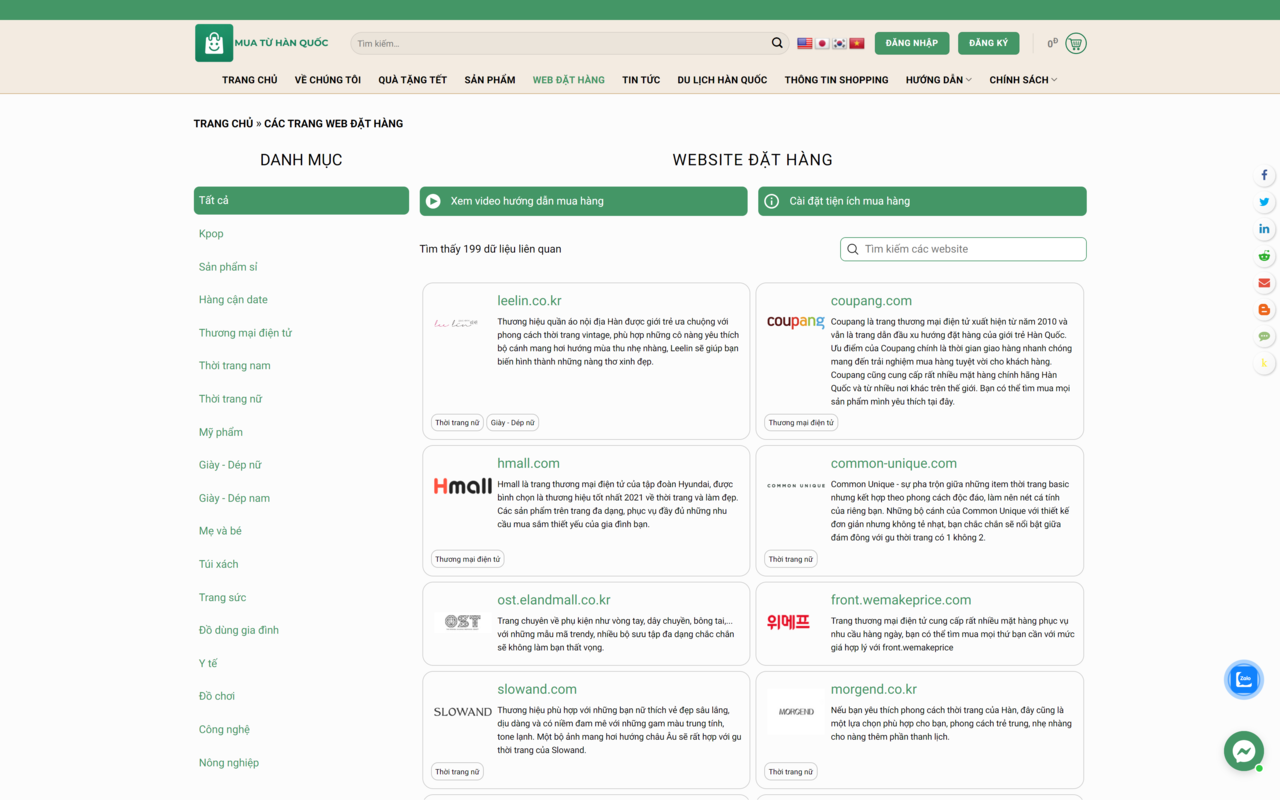The image size is (1280, 800).
Task: Share page on Twitter
Action: click(x=1264, y=202)
